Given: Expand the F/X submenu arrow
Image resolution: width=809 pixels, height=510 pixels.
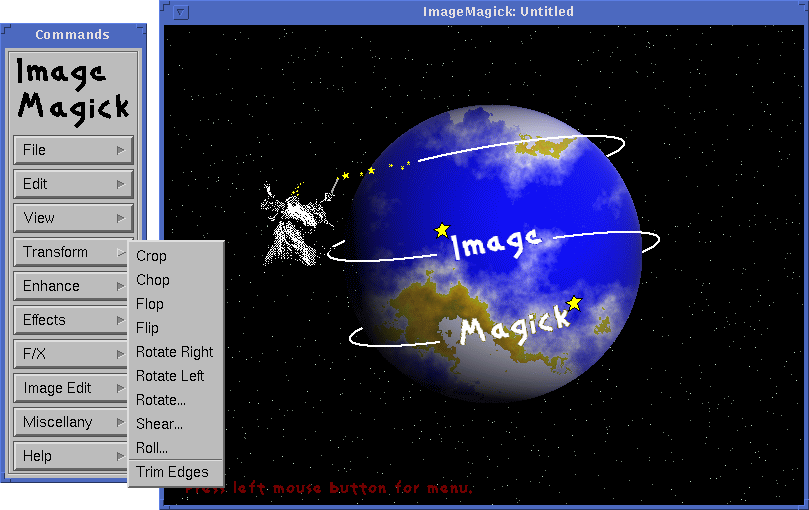Looking at the screenshot, I should pyautogui.click(x=121, y=354).
